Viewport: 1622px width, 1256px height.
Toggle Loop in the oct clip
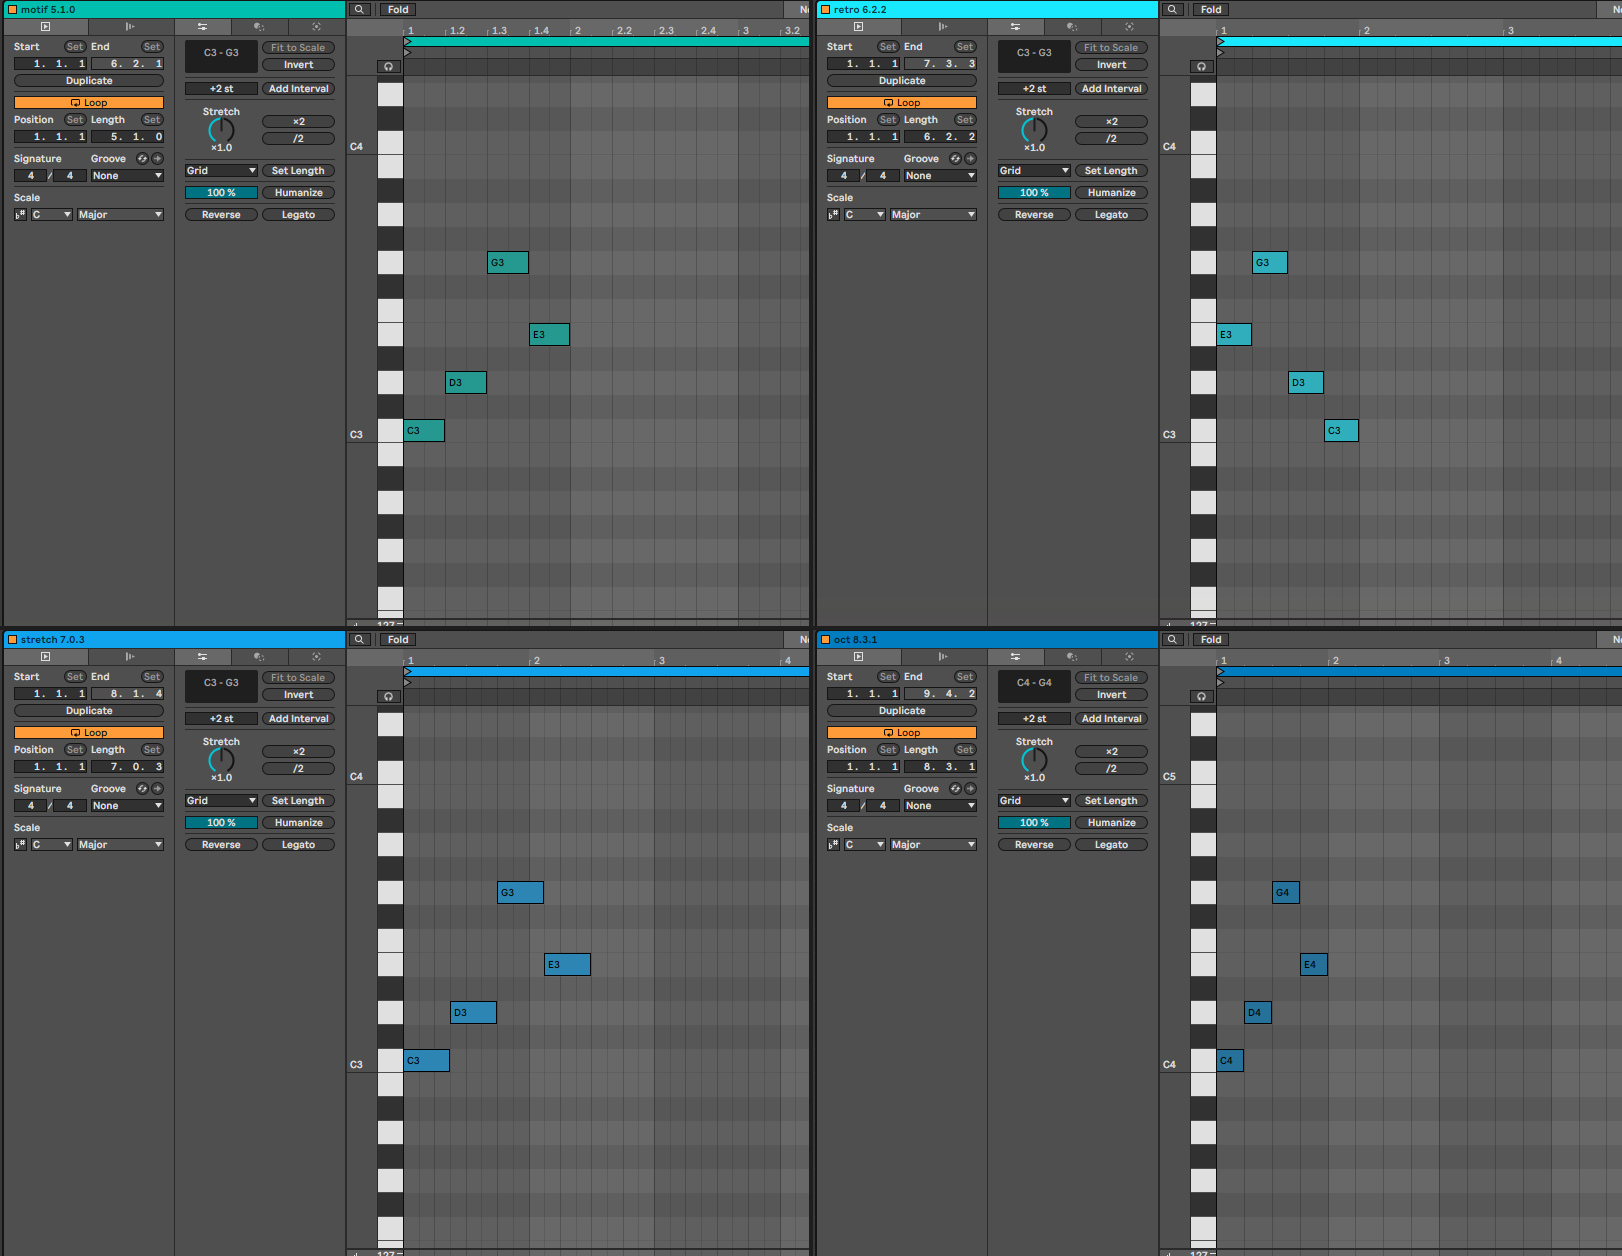click(x=902, y=733)
